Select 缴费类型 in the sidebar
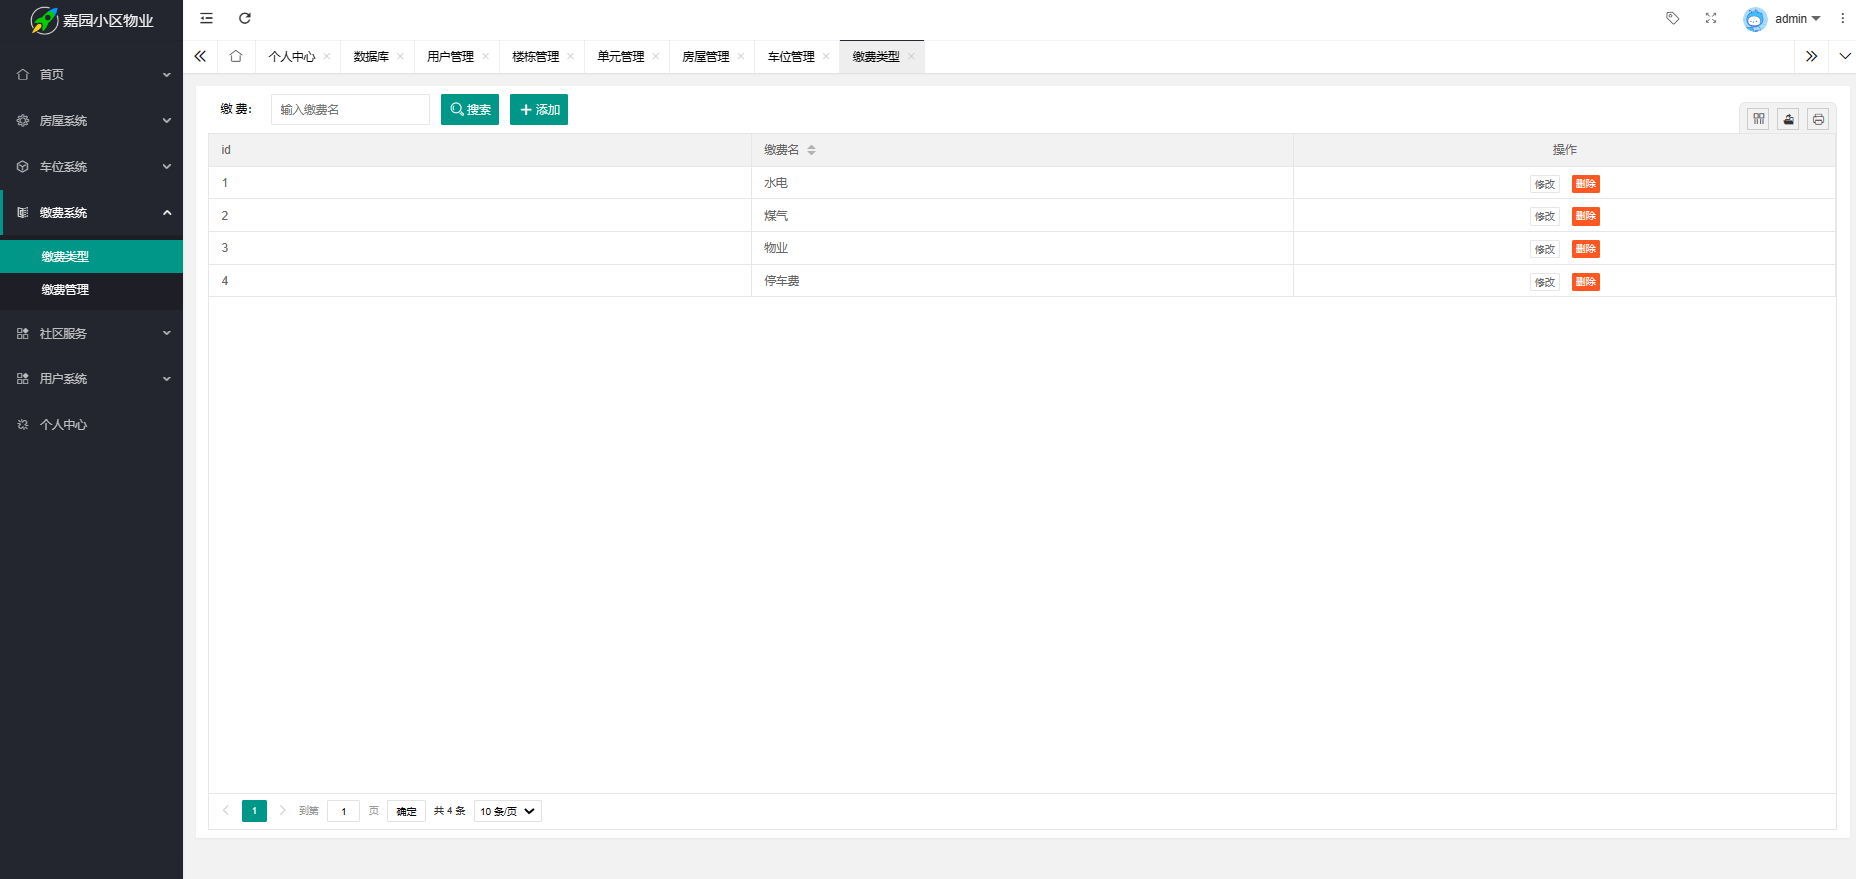Viewport: 1856px width, 879px height. (x=91, y=257)
